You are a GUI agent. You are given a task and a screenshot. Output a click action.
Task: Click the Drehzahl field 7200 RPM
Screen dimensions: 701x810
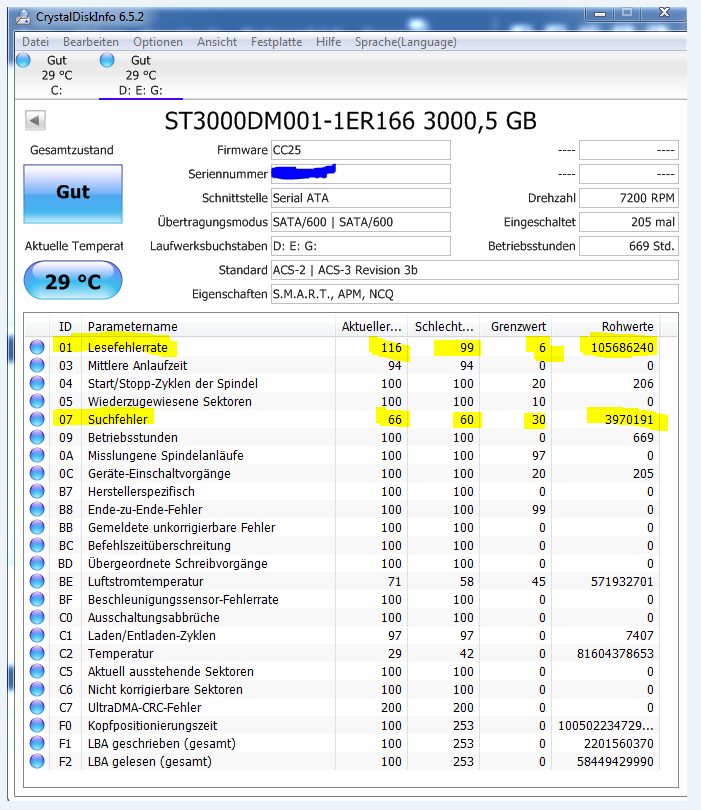[x=629, y=198]
